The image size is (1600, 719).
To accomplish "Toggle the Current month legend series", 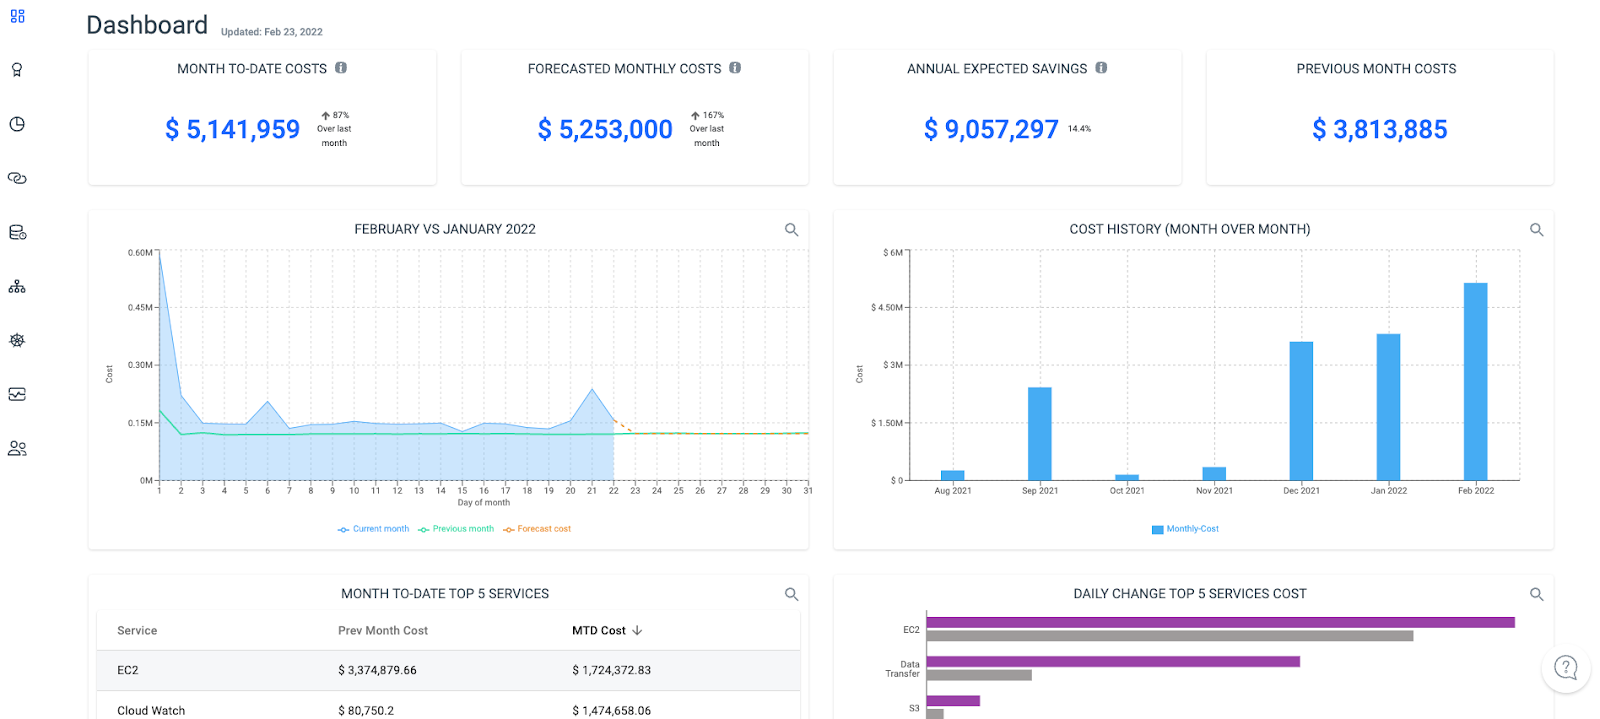I will pyautogui.click(x=374, y=529).
